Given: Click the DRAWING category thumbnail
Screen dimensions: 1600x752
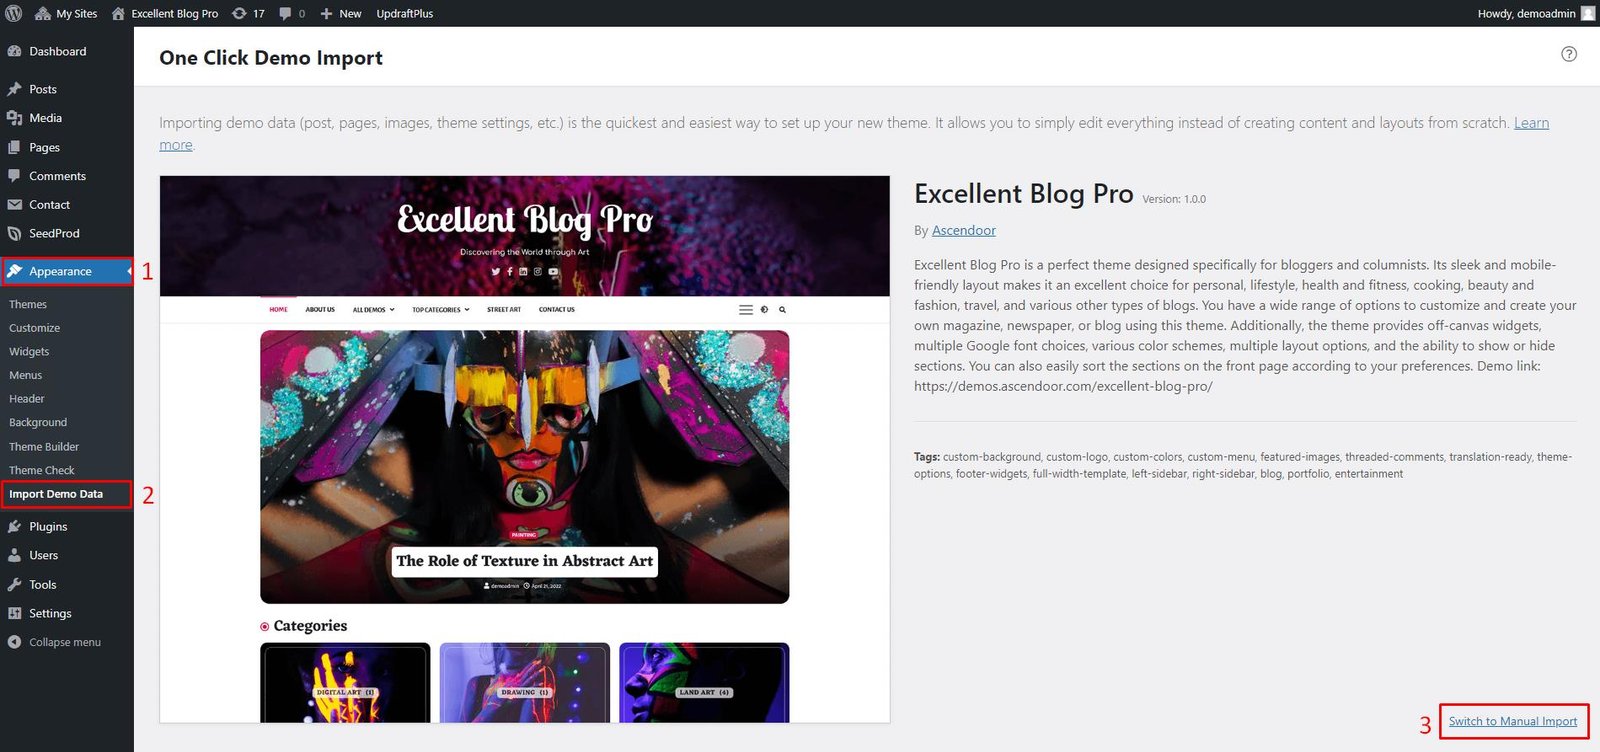Looking at the screenshot, I should (524, 683).
